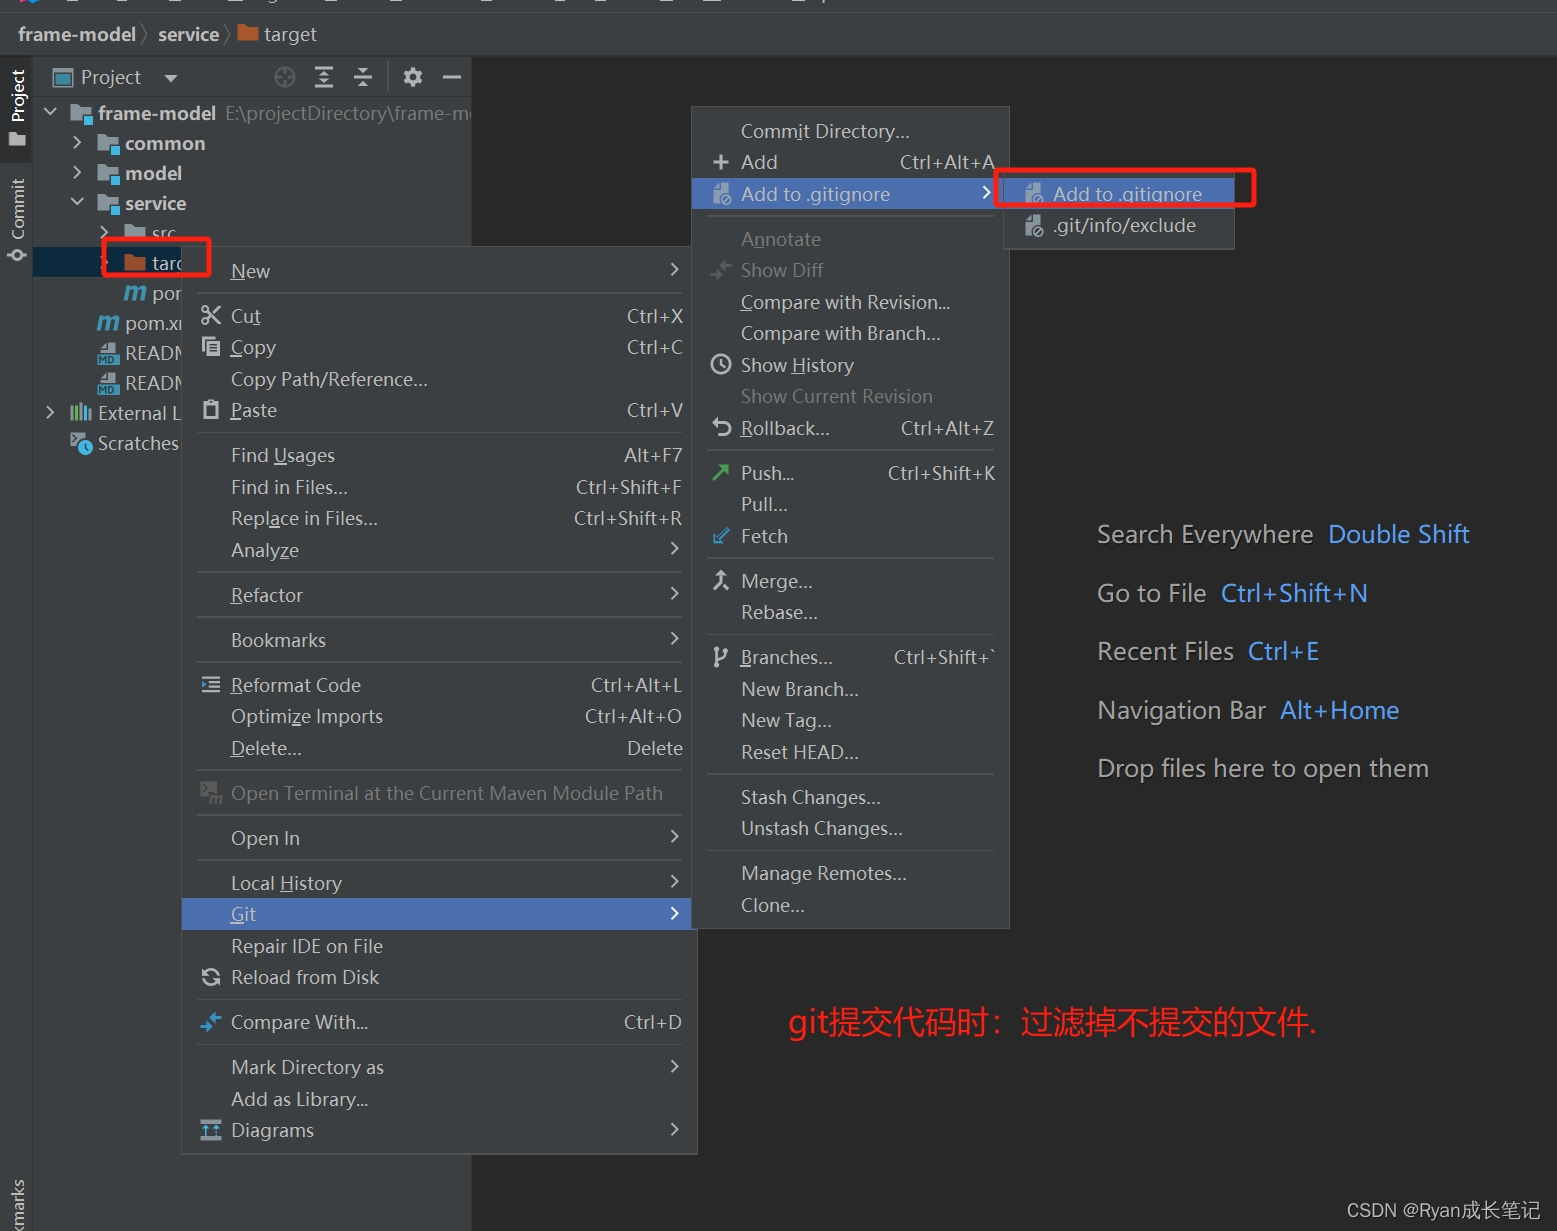
Task: Open the Open In submenu
Action: (439, 838)
